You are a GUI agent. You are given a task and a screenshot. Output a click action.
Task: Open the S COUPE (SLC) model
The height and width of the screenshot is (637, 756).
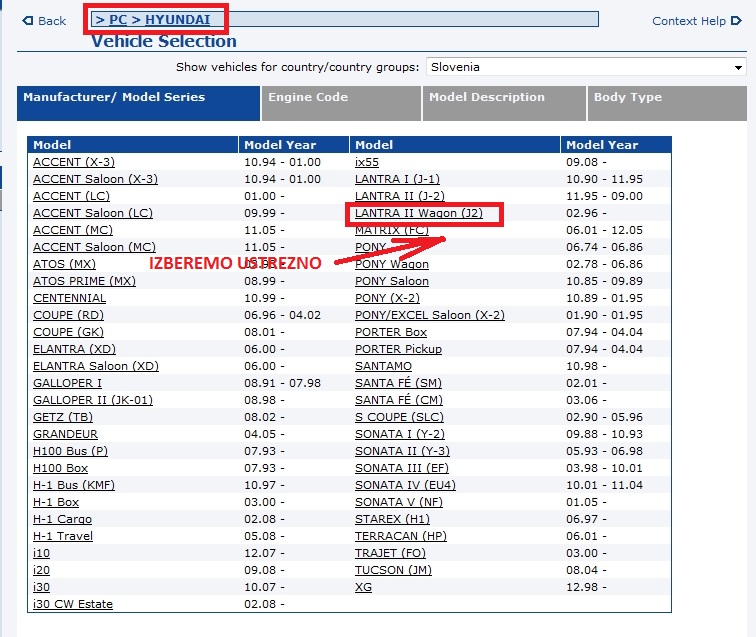pyautogui.click(x=399, y=417)
